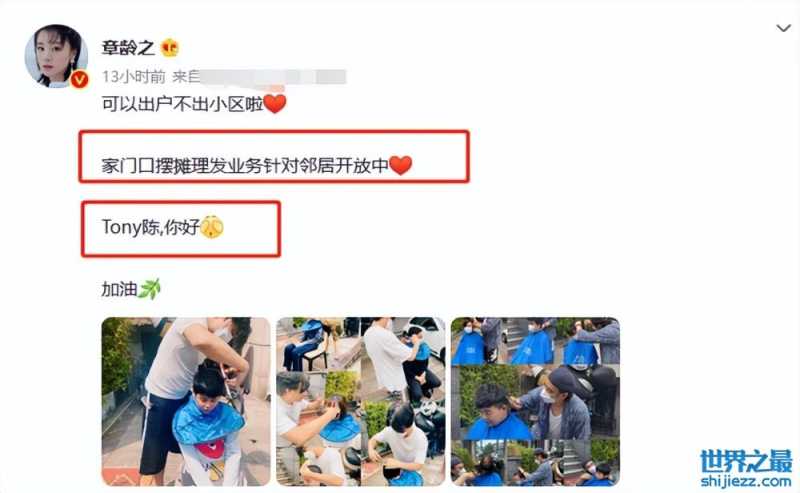Click the orange V verified badge
This screenshot has width=800, height=493.
[x=79, y=79]
